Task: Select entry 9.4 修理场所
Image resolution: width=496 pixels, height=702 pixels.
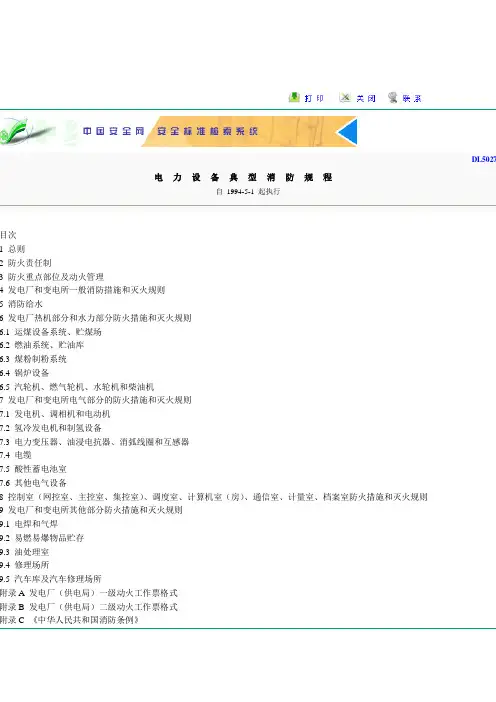Action: coord(25,565)
